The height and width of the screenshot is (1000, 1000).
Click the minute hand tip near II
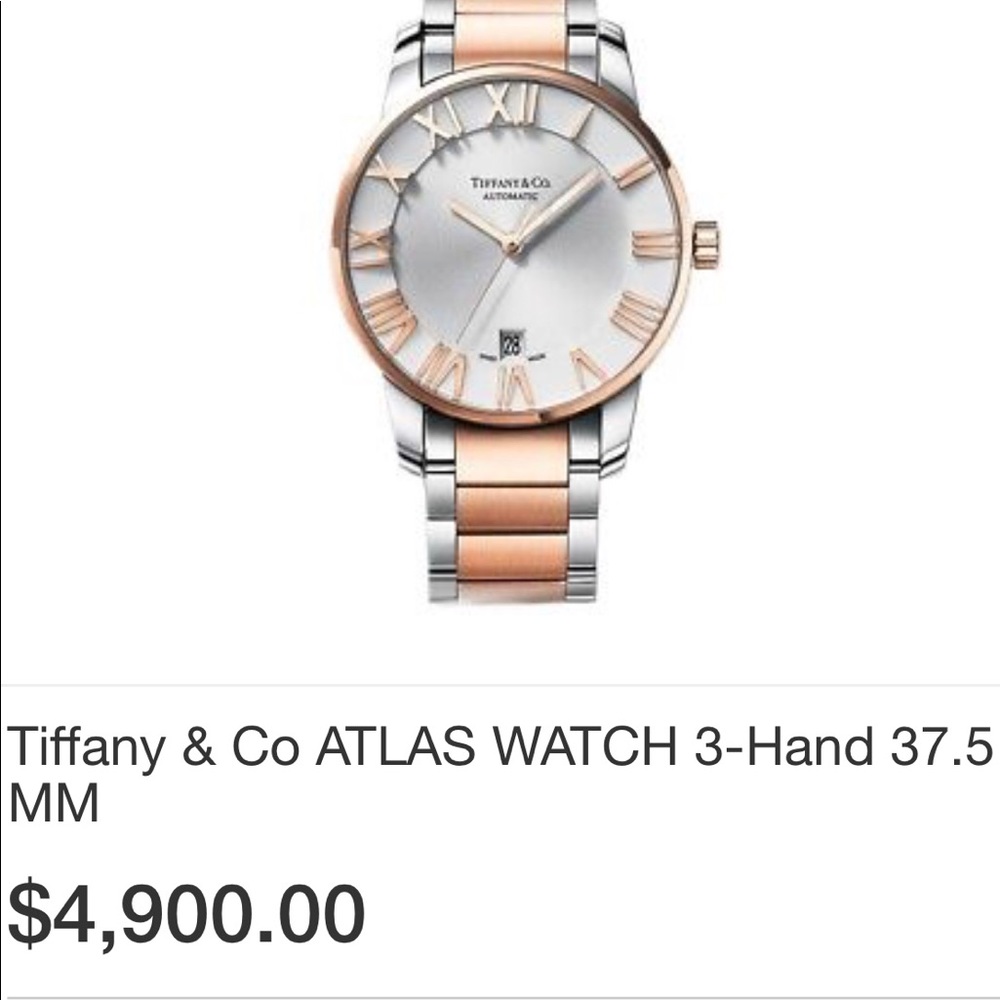pyautogui.click(x=591, y=177)
